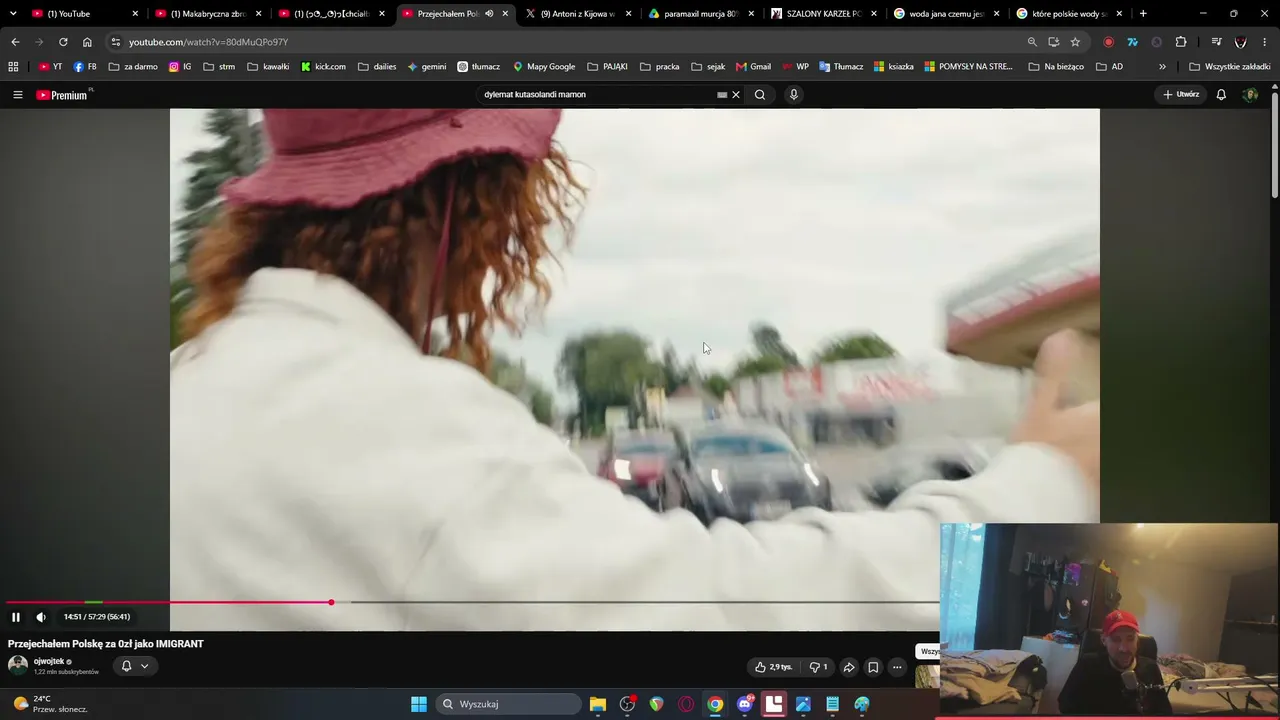The width and height of the screenshot is (1280, 720).
Task: Toggle channel notification bell for ojwojtek
Action: coord(126,666)
